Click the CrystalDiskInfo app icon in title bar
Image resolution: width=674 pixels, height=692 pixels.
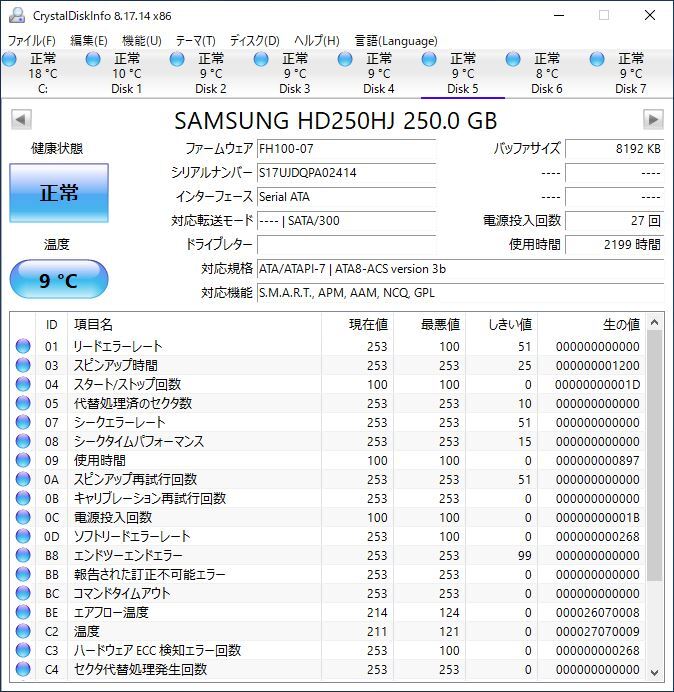pos(17,15)
